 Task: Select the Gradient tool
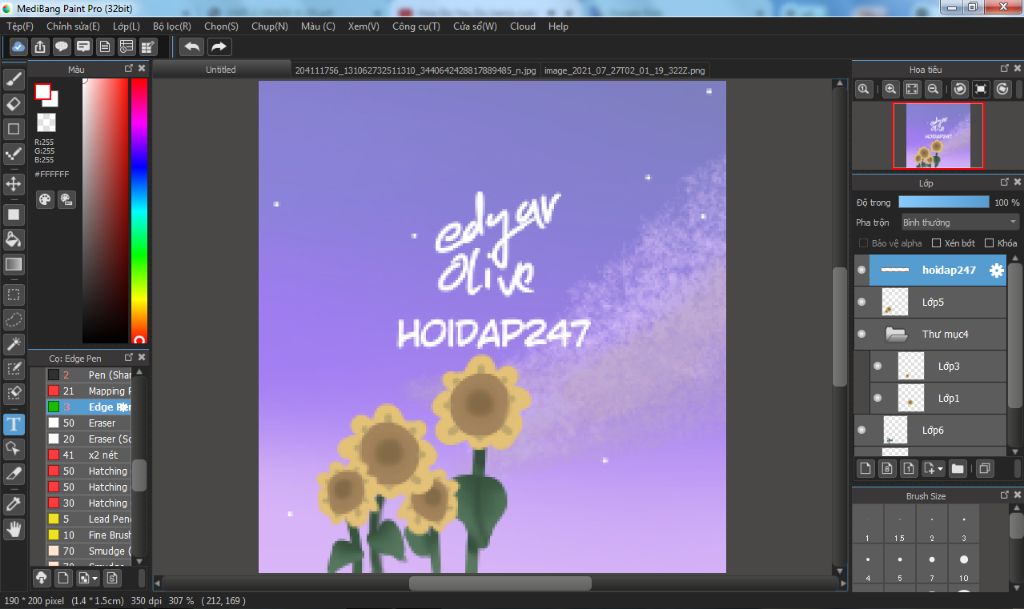[x=14, y=264]
